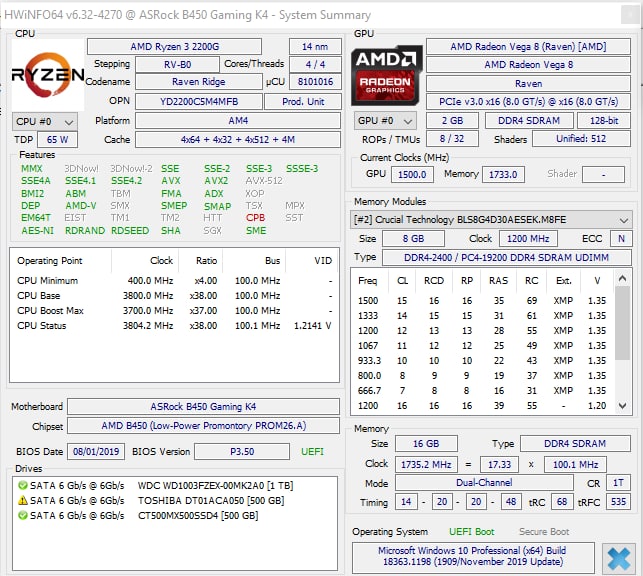Select the CPU Minimum row
This screenshot has height=576, width=643.
click(x=174, y=280)
